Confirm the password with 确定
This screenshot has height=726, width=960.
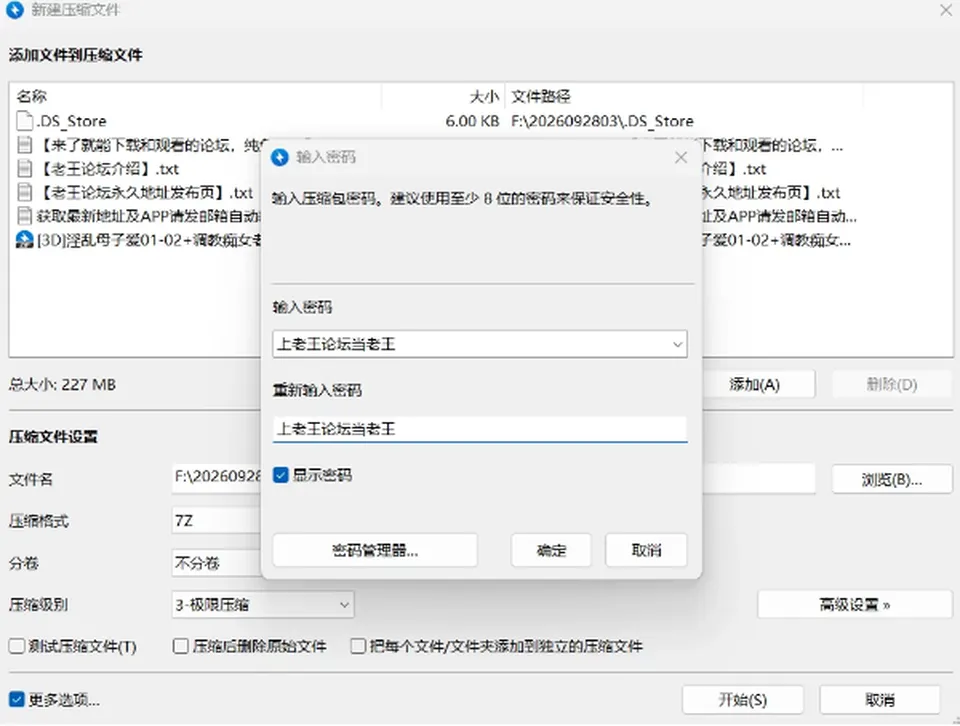point(551,550)
